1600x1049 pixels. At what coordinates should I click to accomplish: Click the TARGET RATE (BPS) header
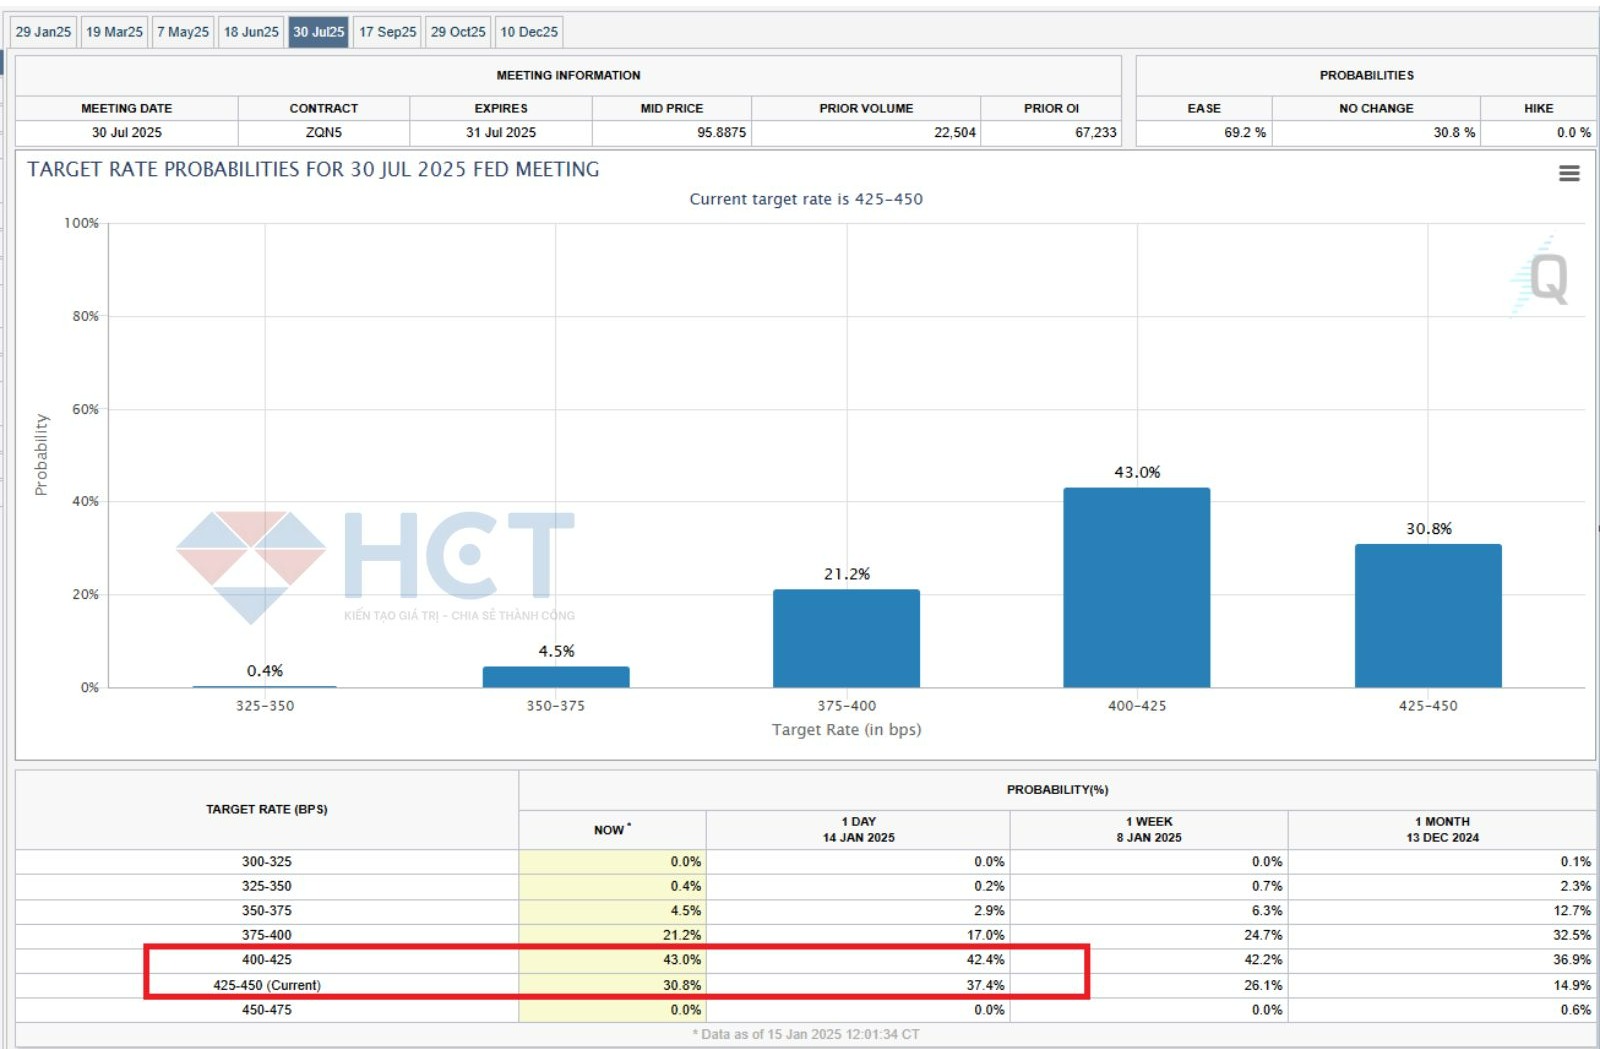[267, 809]
